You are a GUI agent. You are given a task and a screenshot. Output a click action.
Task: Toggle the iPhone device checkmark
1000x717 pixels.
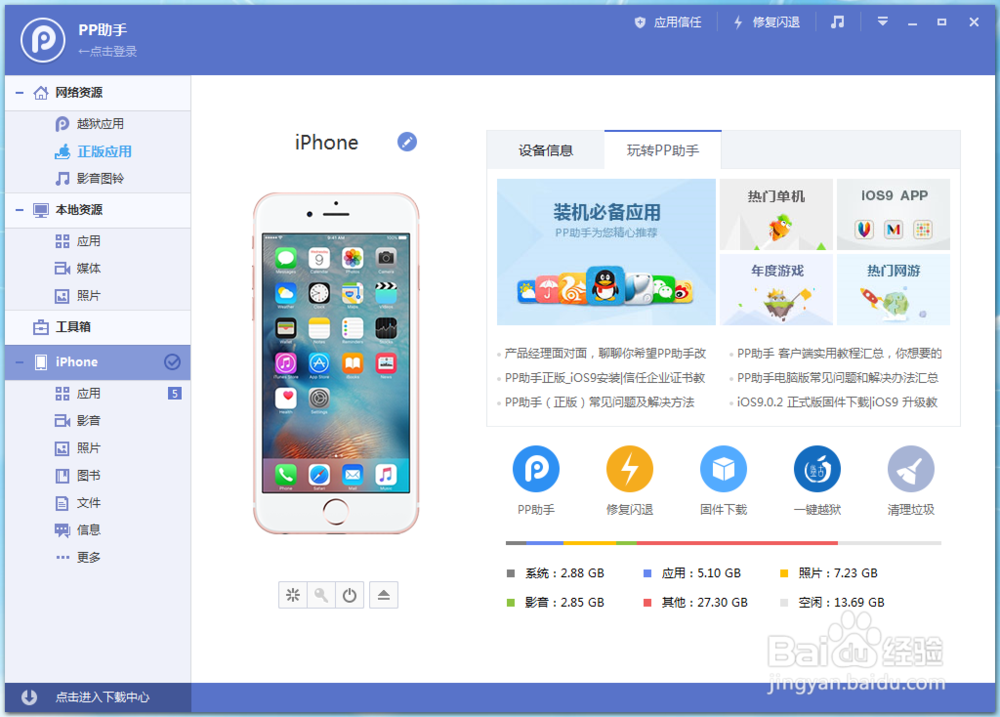[172, 362]
